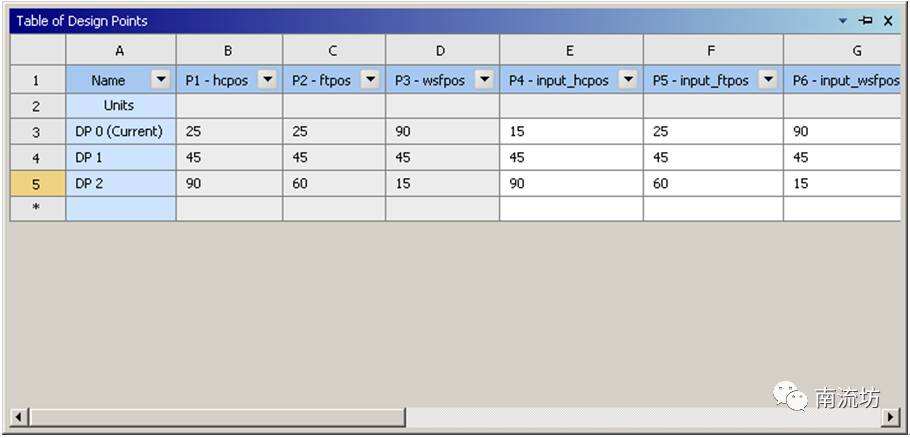Image resolution: width=910 pixels, height=438 pixels.
Task: Select the DP 2 name cell
Action: [x=121, y=184]
